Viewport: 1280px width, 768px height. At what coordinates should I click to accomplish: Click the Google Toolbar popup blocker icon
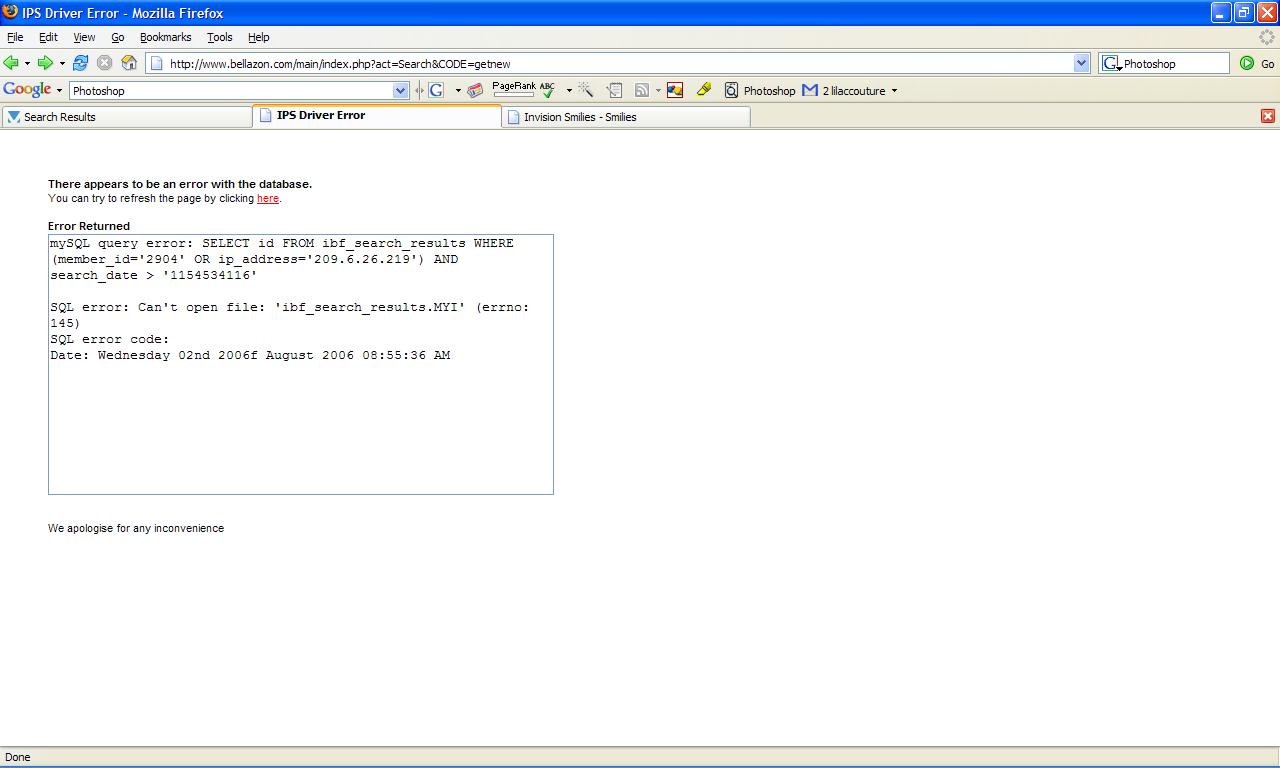[675, 90]
